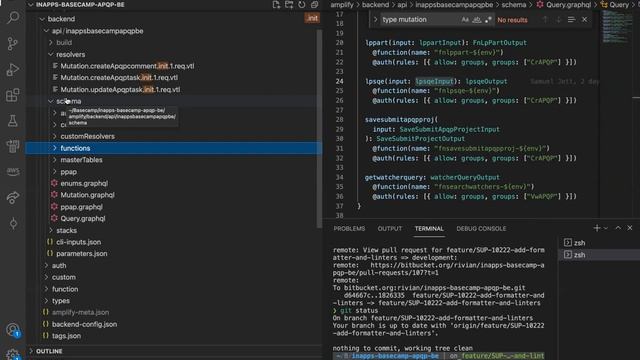Screen dimensions: 640x360
Task: Go to next find match
Action: 558,20
